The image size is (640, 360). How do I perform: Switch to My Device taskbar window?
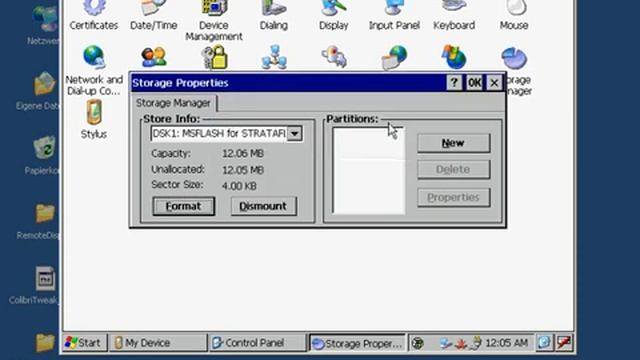click(158, 343)
